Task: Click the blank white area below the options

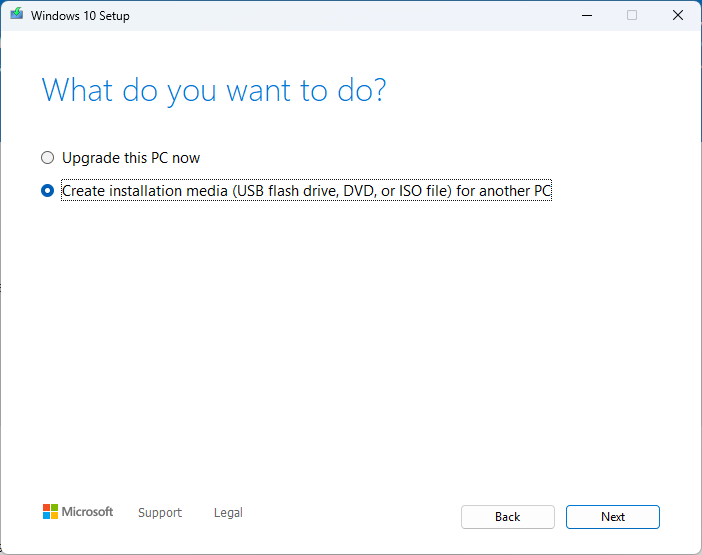Action: [x=350, y=350]
